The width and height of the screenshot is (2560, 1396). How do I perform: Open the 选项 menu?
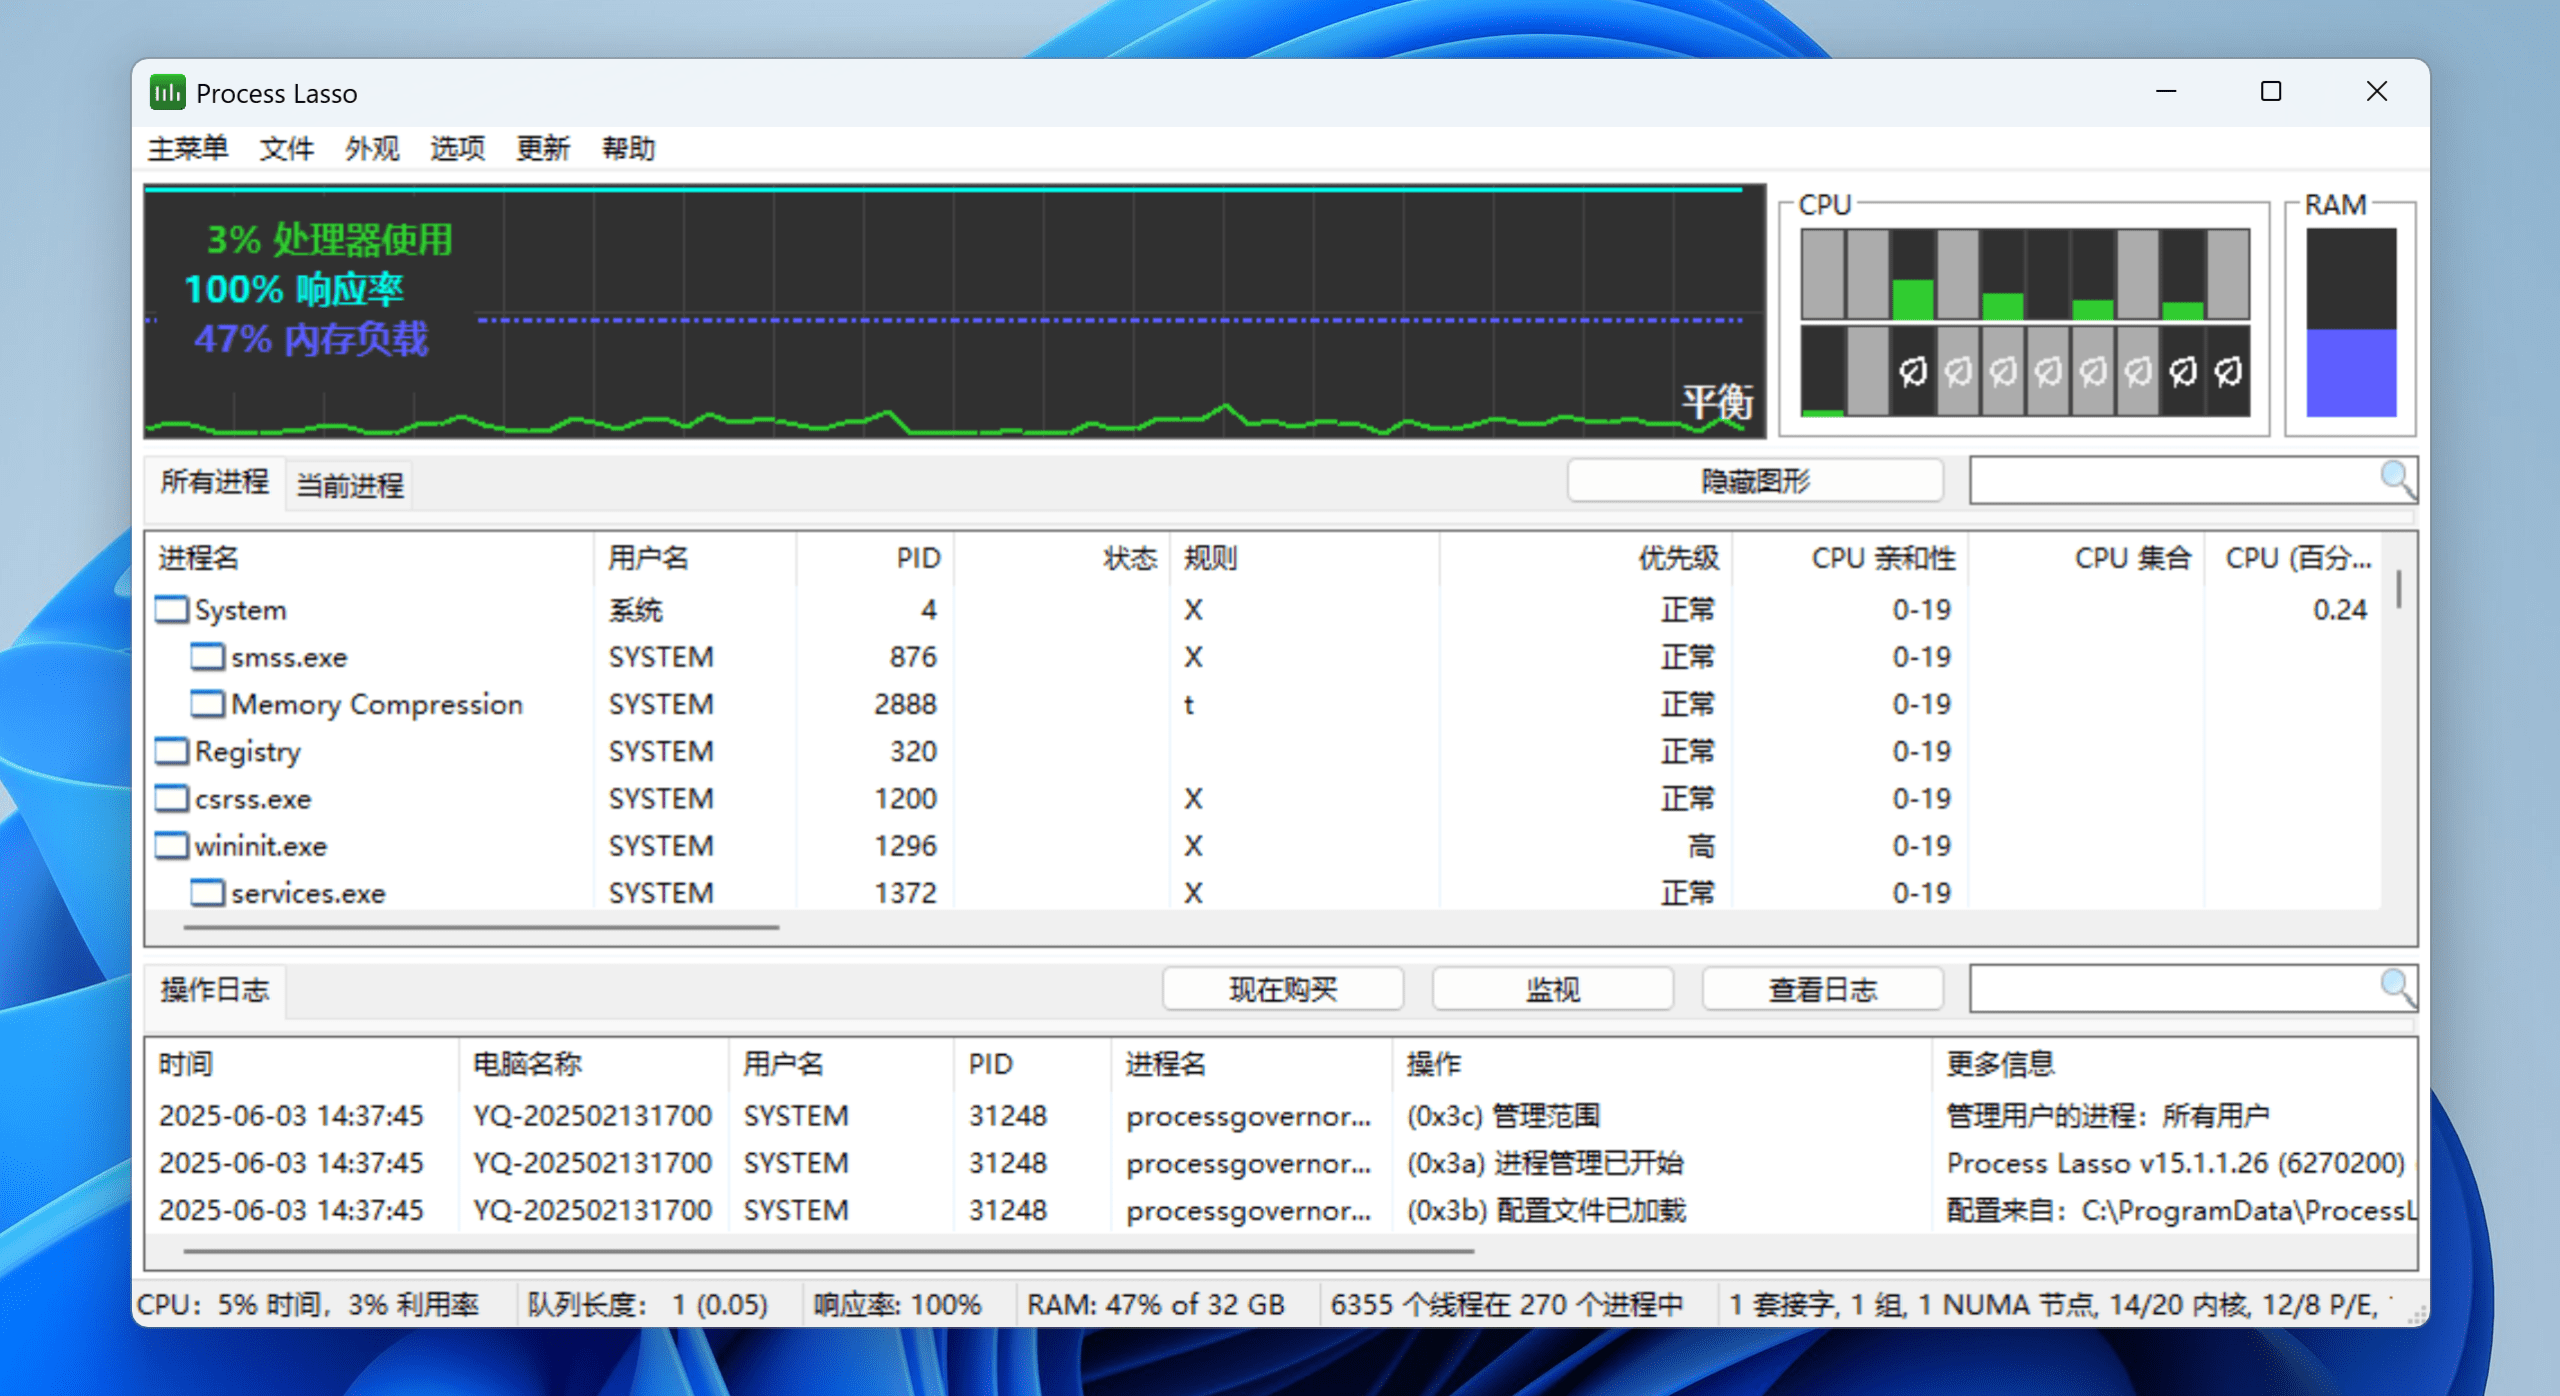click(458, 148)
